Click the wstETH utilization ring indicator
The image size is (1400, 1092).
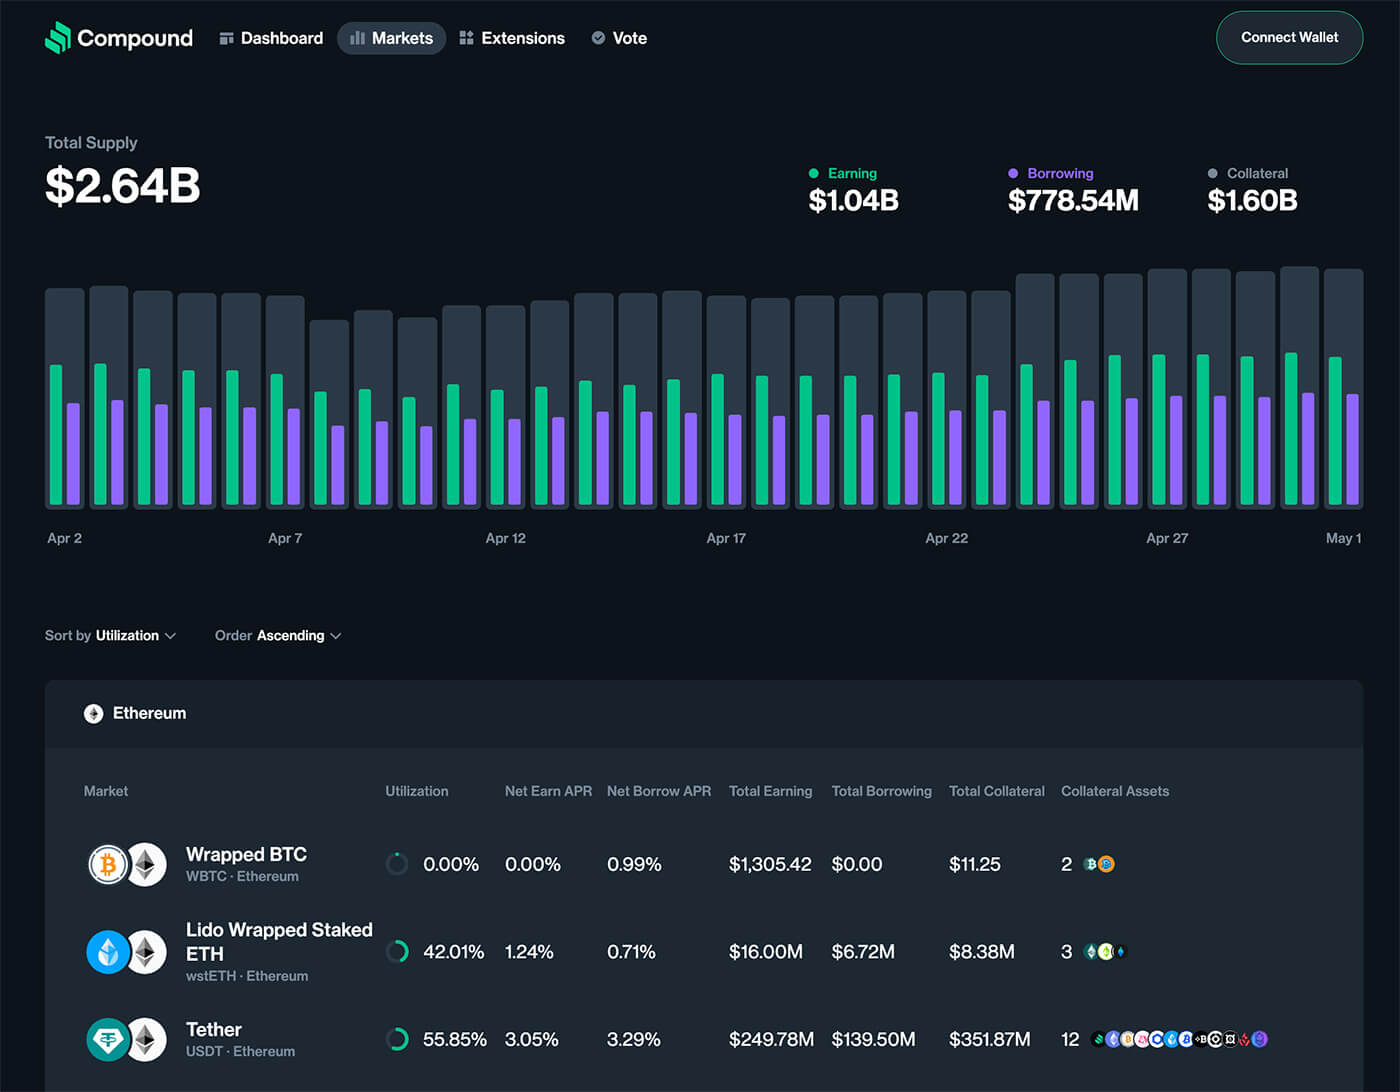pyautogui.click(x=397, y=952)
